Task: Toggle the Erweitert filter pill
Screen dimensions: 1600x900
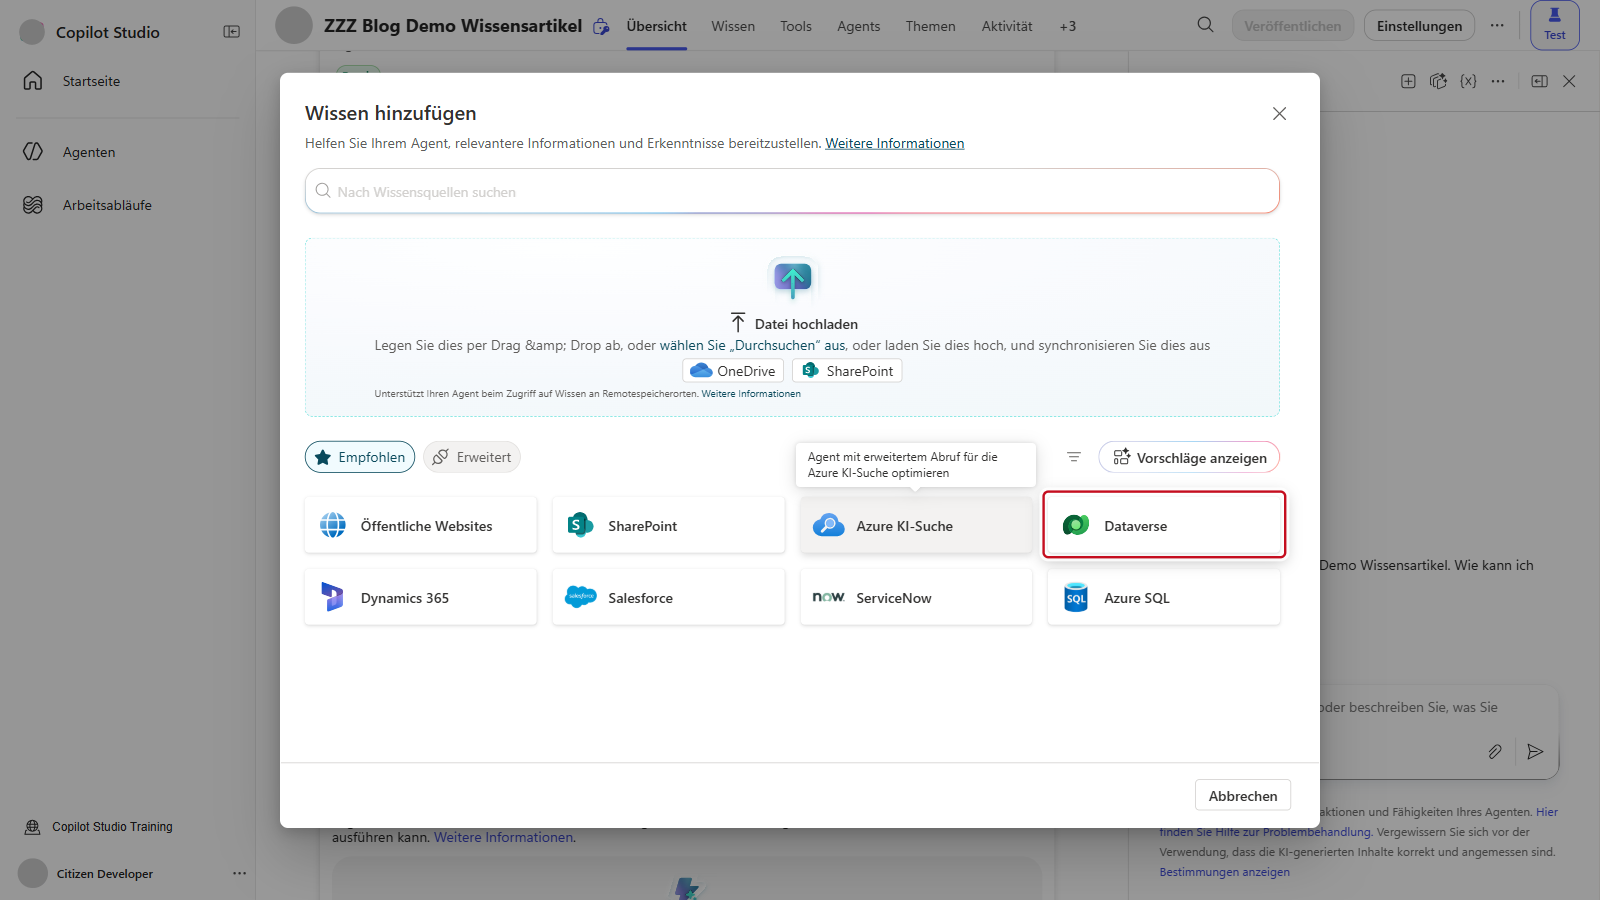Action: [472, 457]
